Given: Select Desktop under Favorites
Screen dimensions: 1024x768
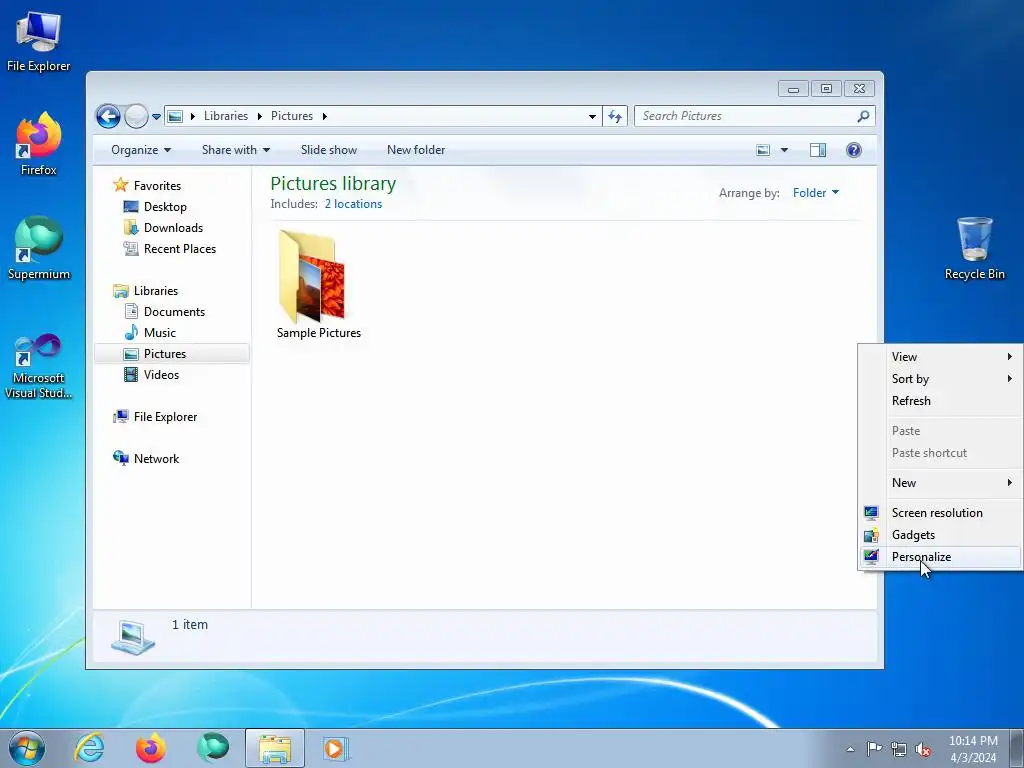Looking at the screenshot, I should [x=165, y=207].
